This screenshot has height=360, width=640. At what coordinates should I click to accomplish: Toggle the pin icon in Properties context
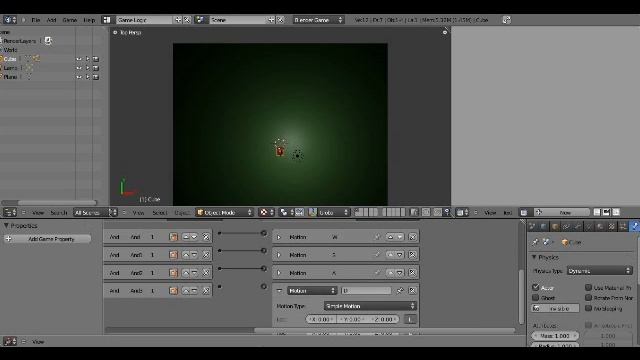pos(535,242)
